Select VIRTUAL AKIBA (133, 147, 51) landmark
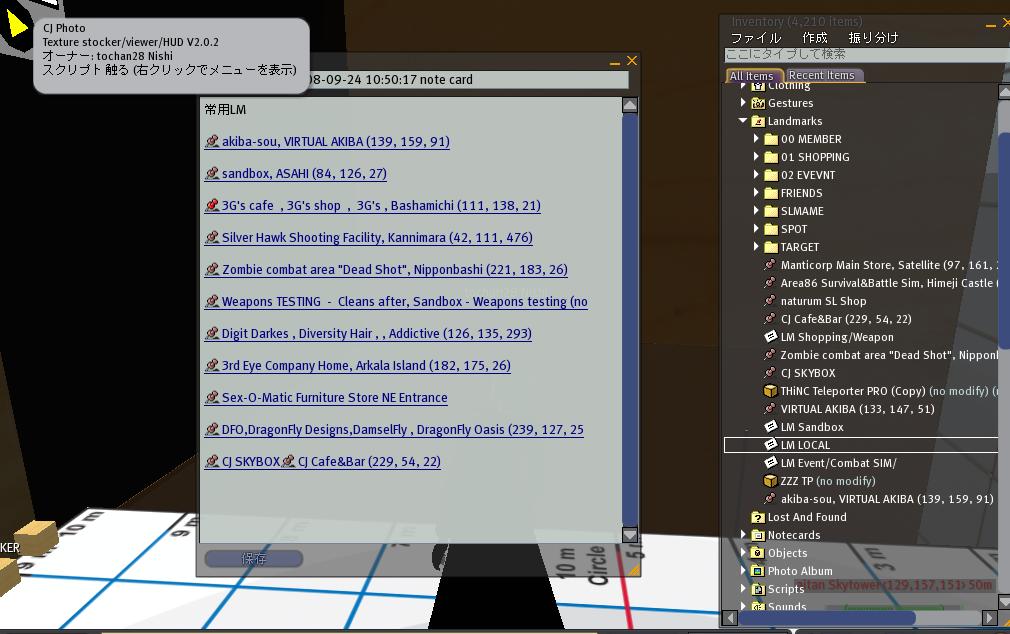1010x634 pixels. tap(857, 409)
